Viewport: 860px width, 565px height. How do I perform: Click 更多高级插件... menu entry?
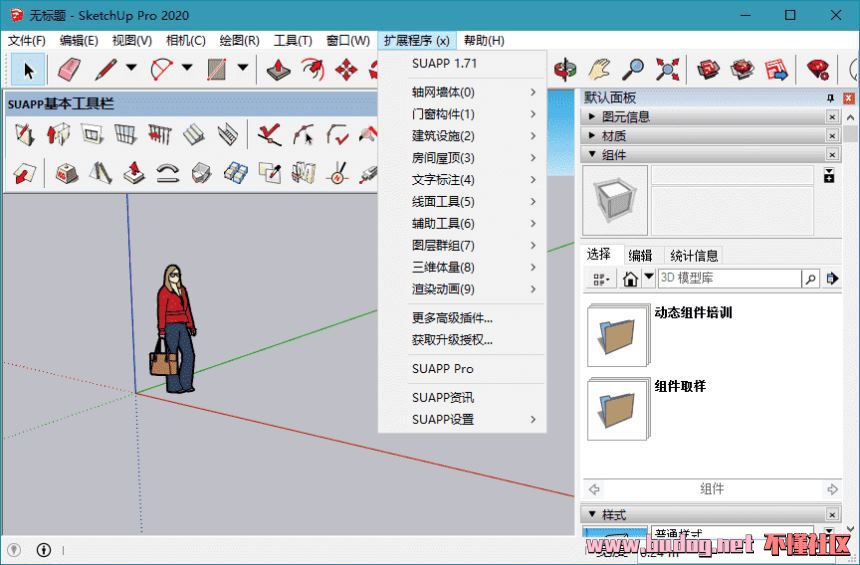pos(462,318)
